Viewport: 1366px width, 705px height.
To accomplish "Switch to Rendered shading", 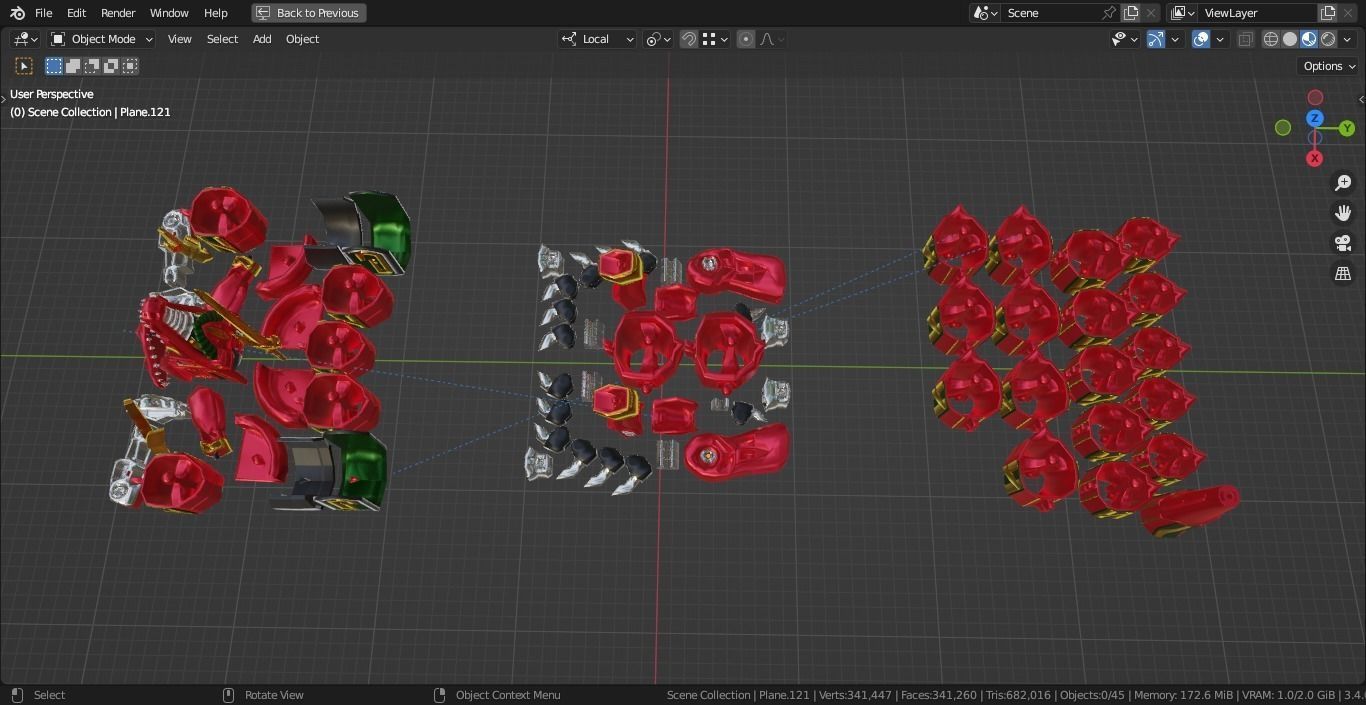I will pyautogui.click(x=1328, y=39).
